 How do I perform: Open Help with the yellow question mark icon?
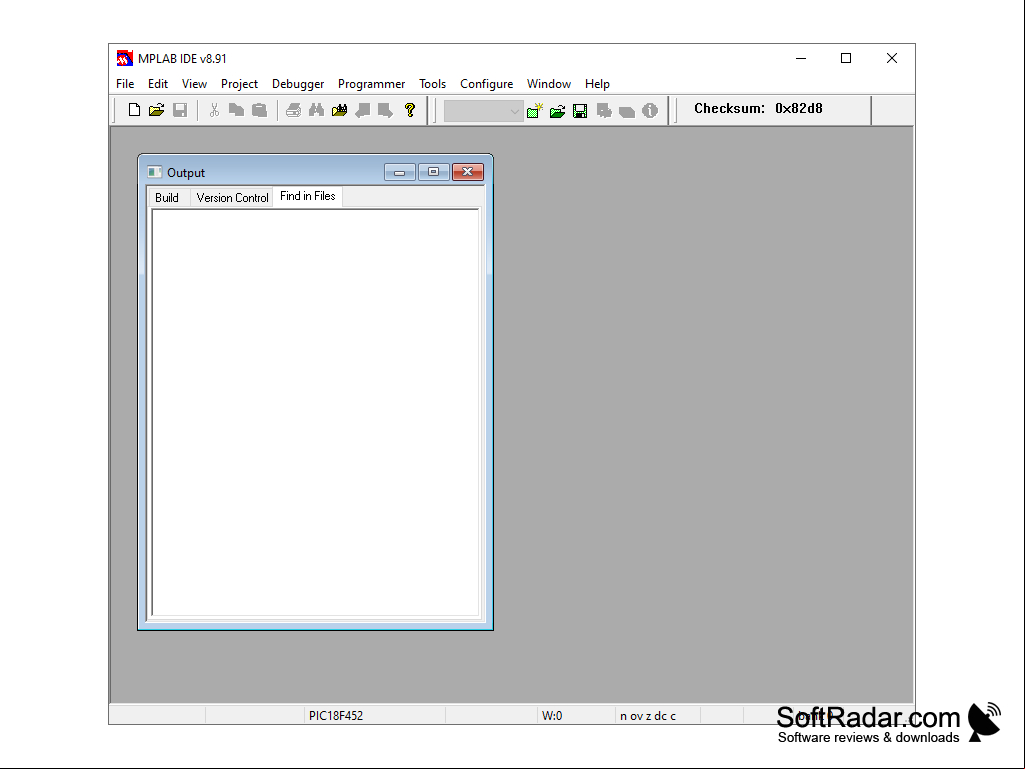[410, 110]
